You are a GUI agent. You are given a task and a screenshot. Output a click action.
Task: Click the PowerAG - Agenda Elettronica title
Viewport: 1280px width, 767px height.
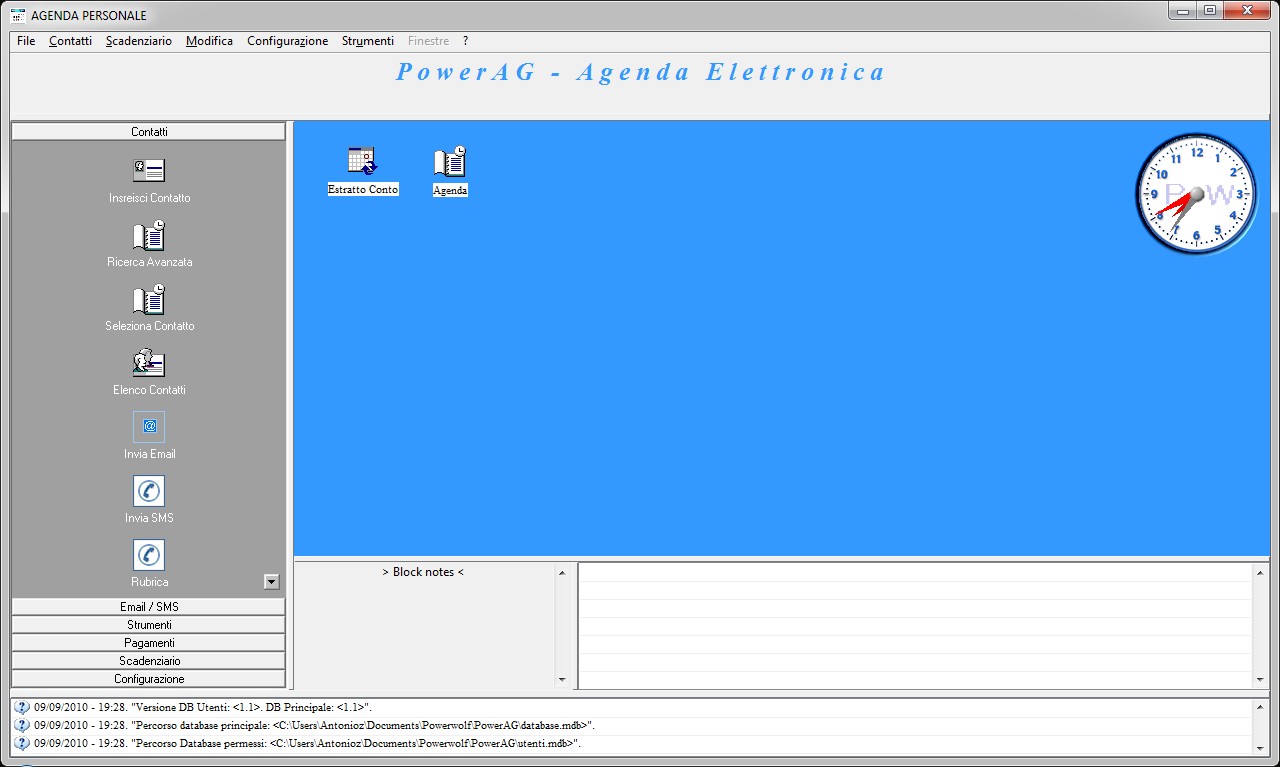641,72
